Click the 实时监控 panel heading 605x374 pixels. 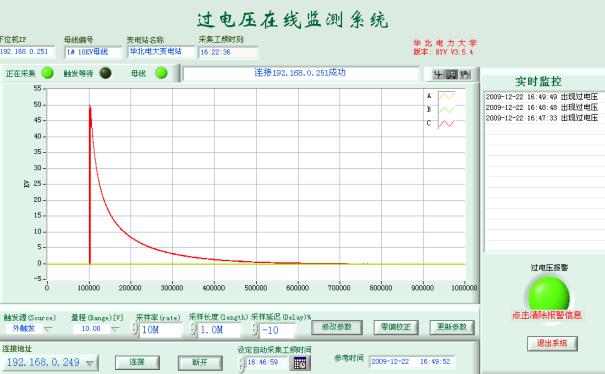click(538, 81)
